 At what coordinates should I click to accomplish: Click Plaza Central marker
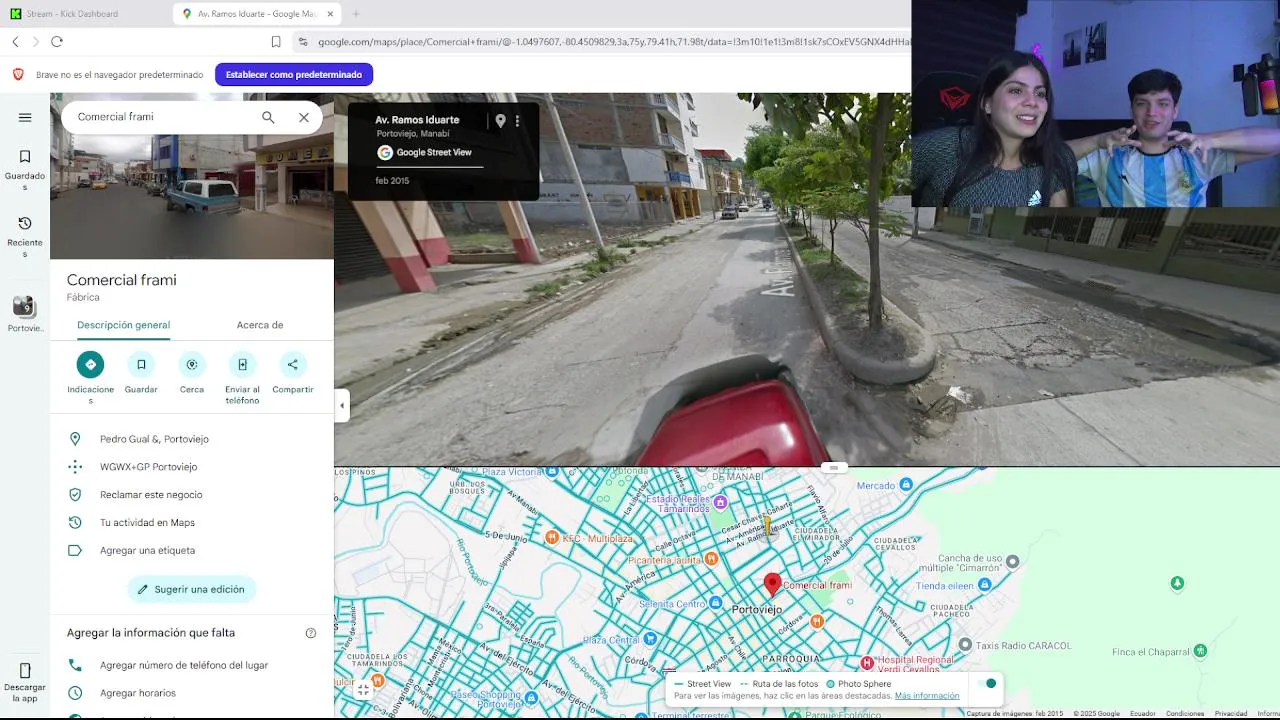[650, 639]
